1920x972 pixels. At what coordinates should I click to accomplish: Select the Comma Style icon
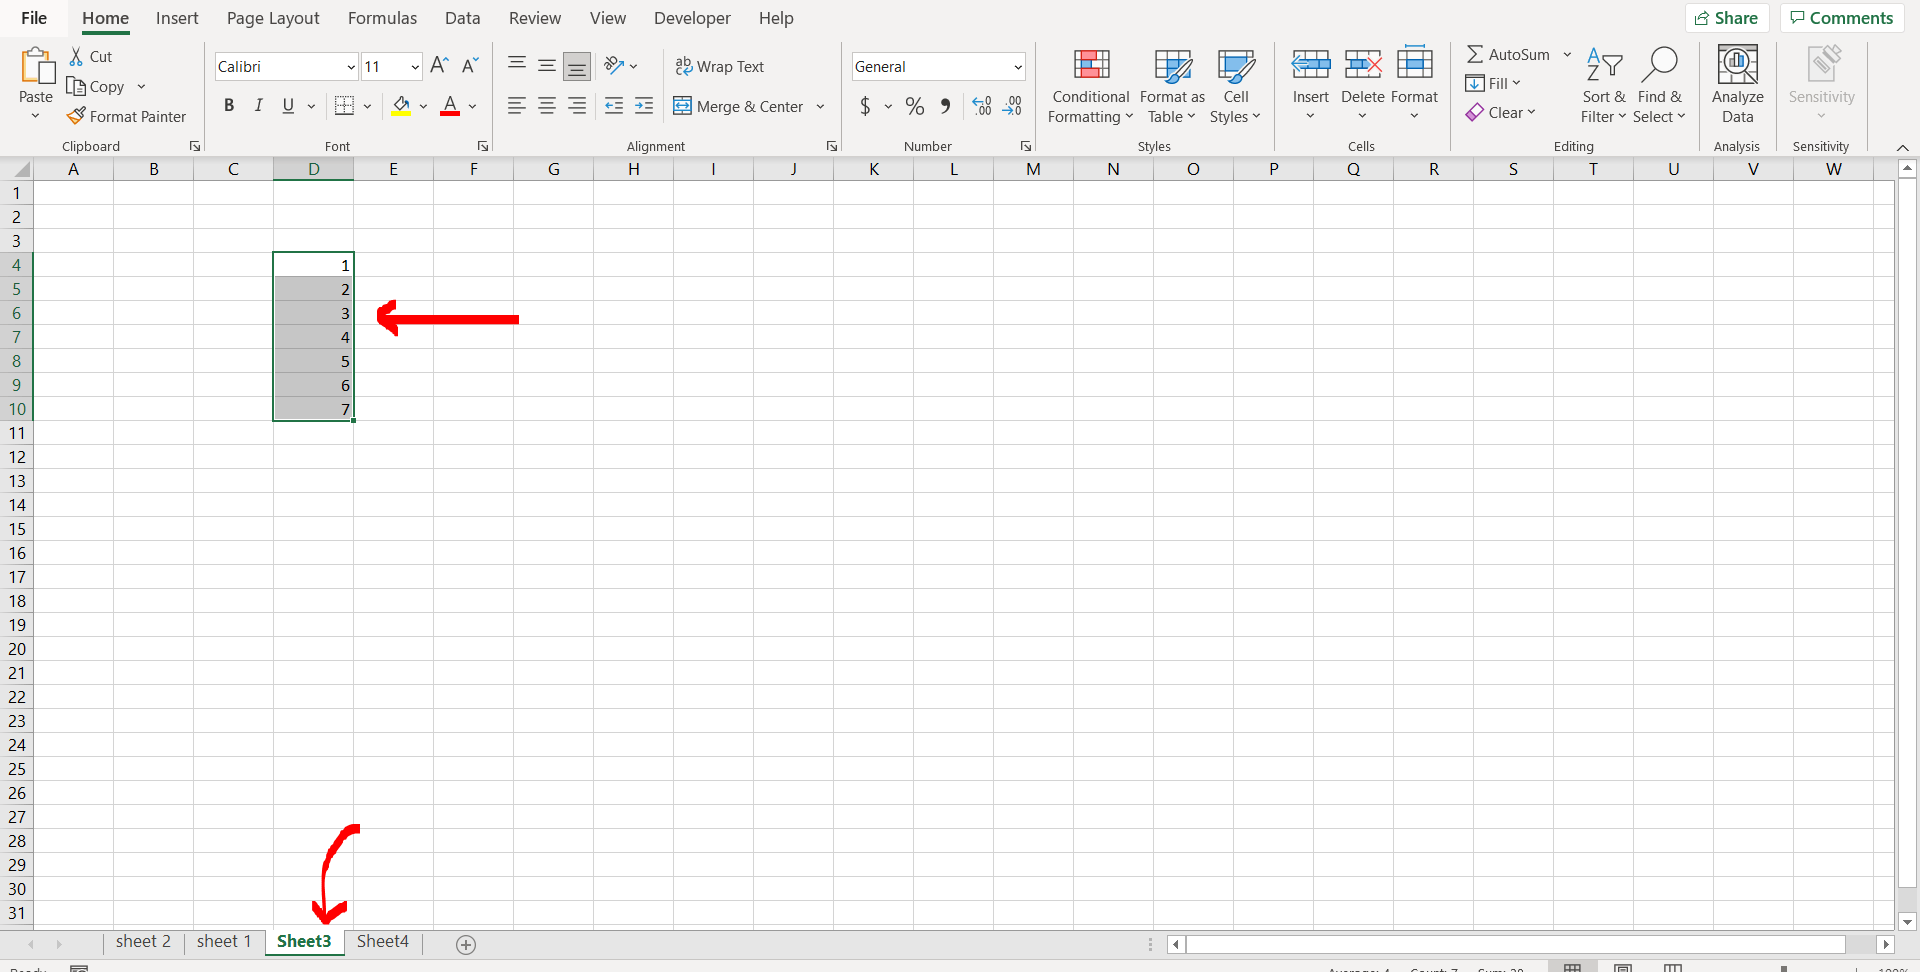point(946,106)
